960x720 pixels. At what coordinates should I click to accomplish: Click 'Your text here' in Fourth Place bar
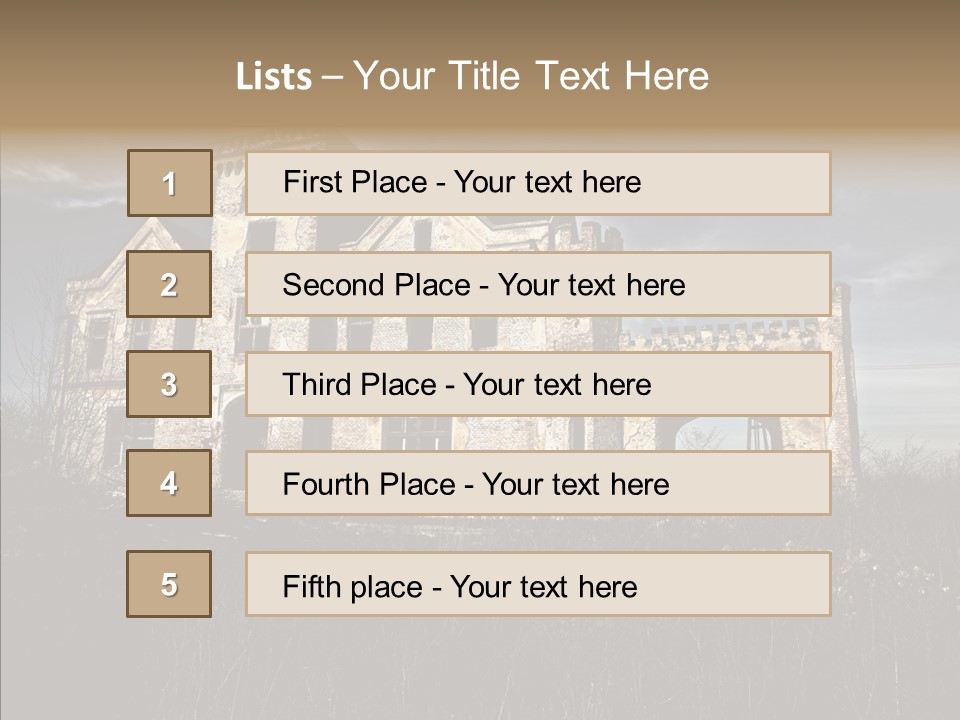coord(576,484)
